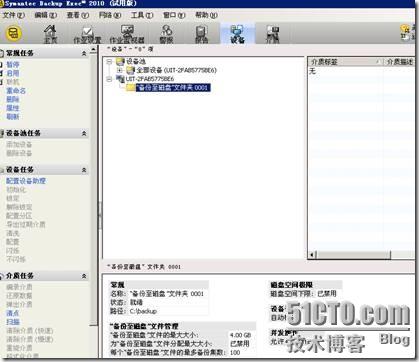Launch 配置设备助理 device configuration wizard
Viewport: 419px width, 362px height.
pyautogui.click(x=26, y=181)
